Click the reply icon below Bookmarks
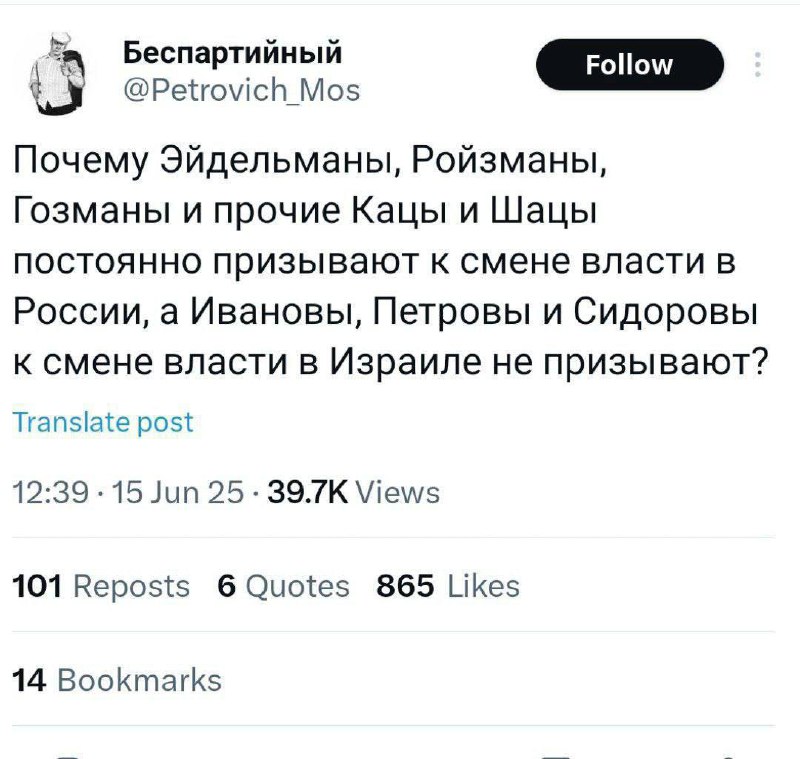Image resolution: width=800 pixels, height=759 pixels. 68,752
